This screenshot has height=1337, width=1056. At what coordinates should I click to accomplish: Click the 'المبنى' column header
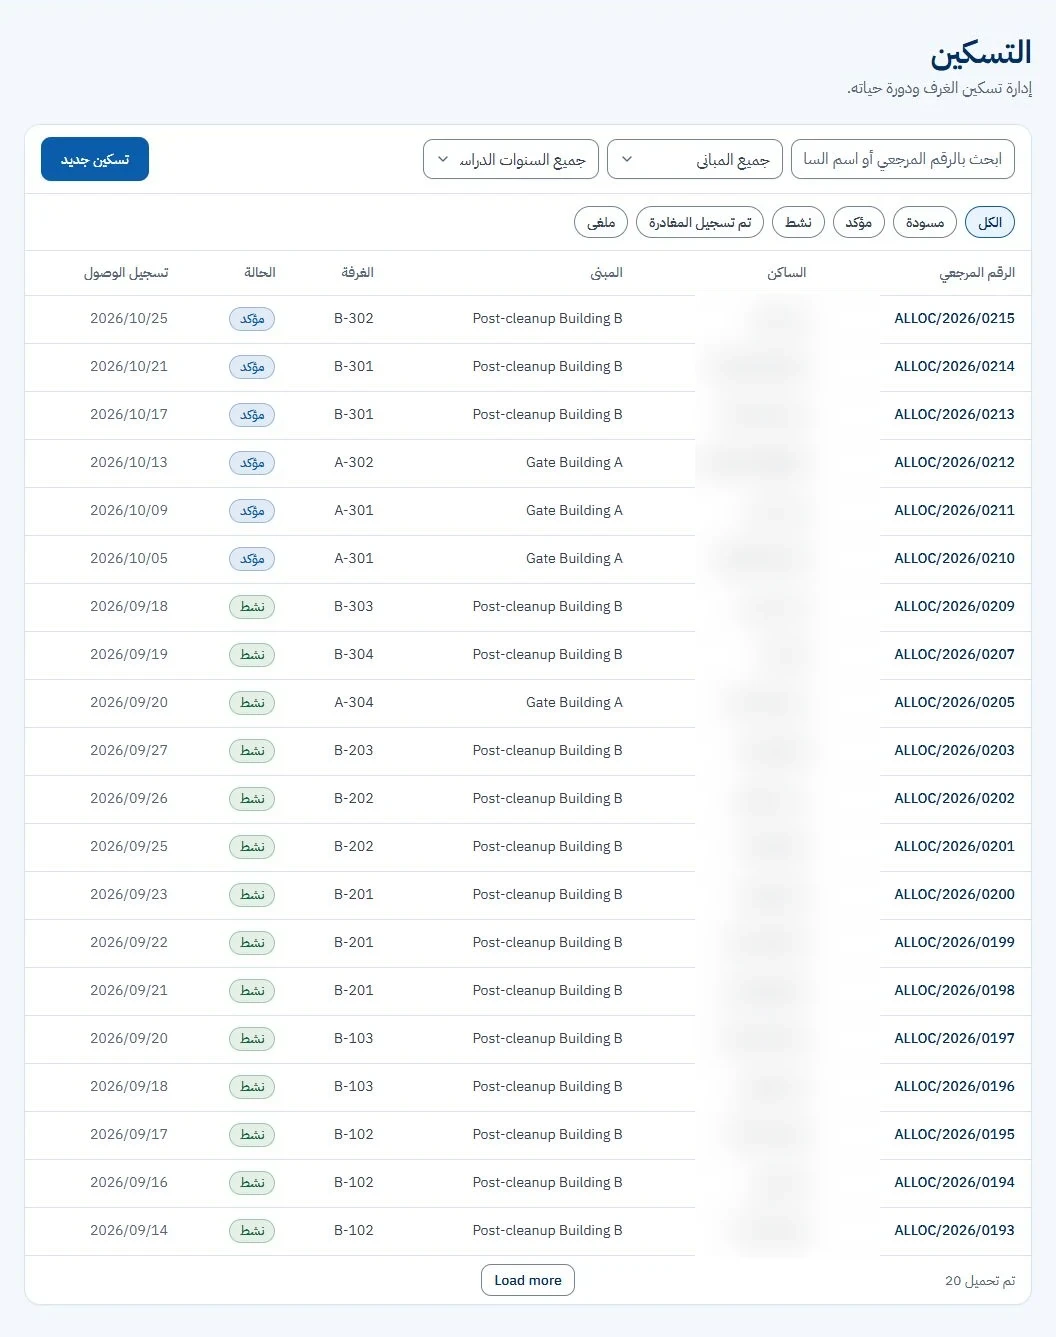click(607, 272)
